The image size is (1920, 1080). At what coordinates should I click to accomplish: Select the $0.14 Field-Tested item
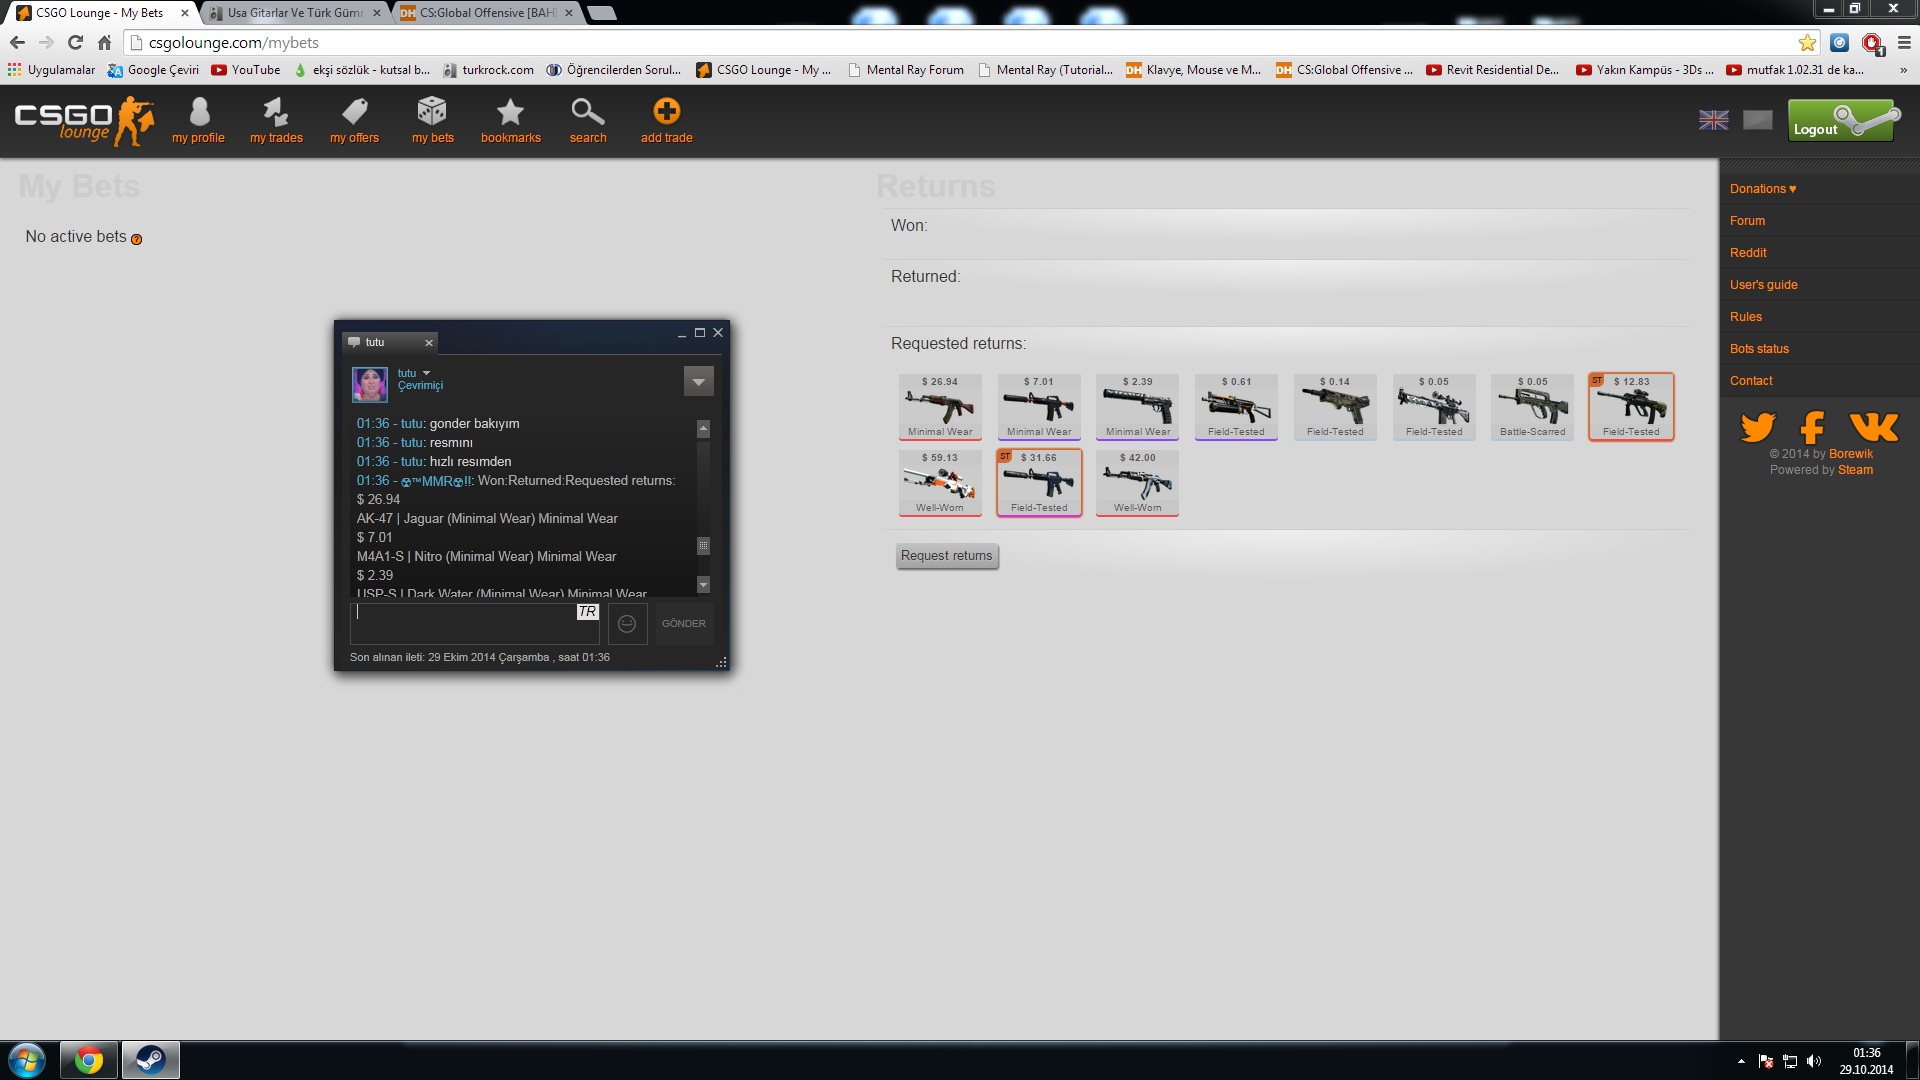pos(1335,407)
